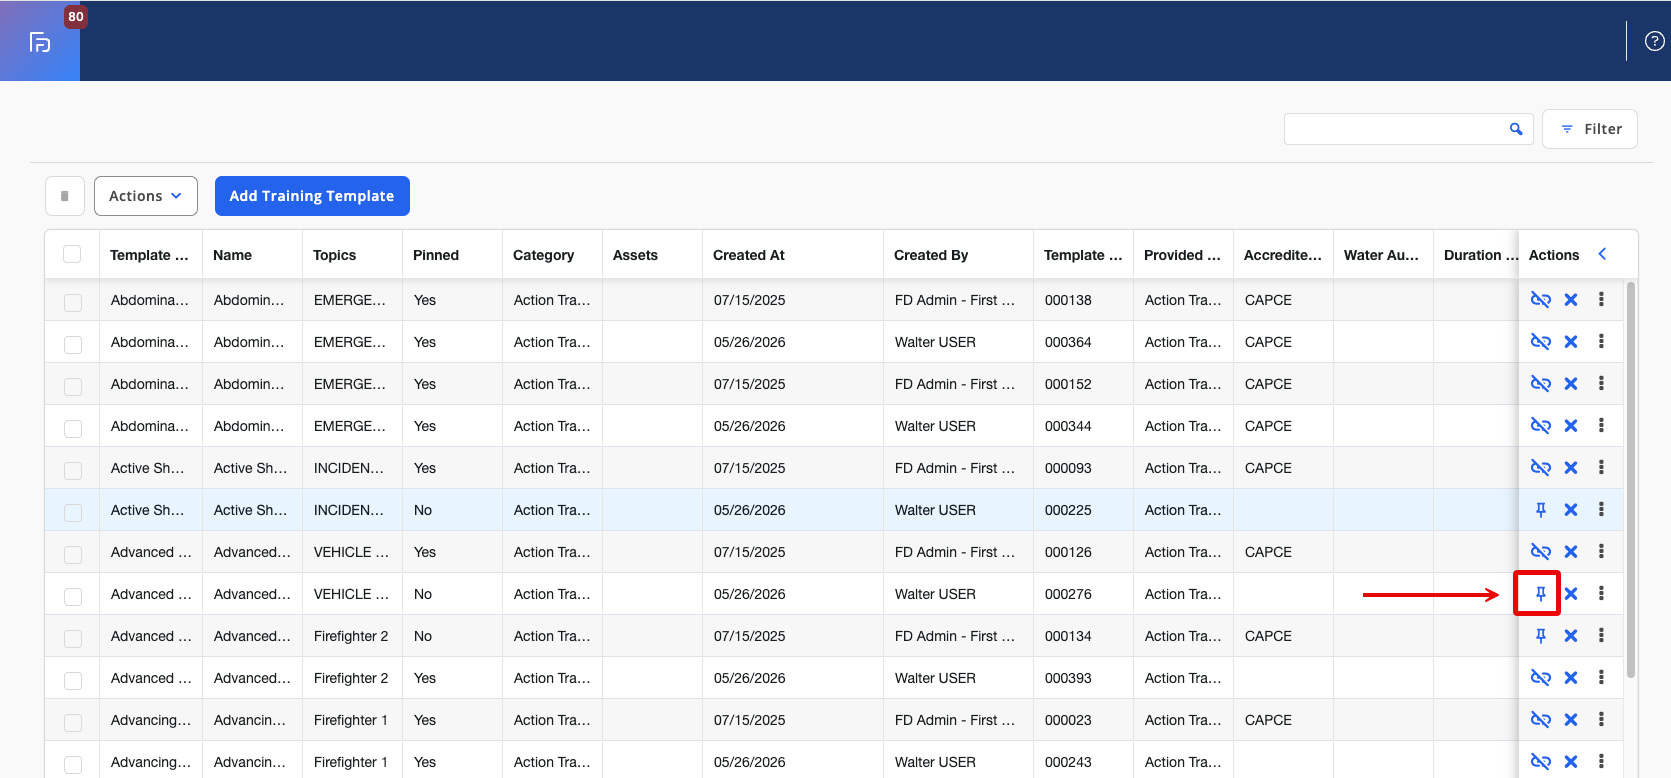Click the search magnifier icon
The height and width of the screenshot is (778, 1671).
[1516, 129]
